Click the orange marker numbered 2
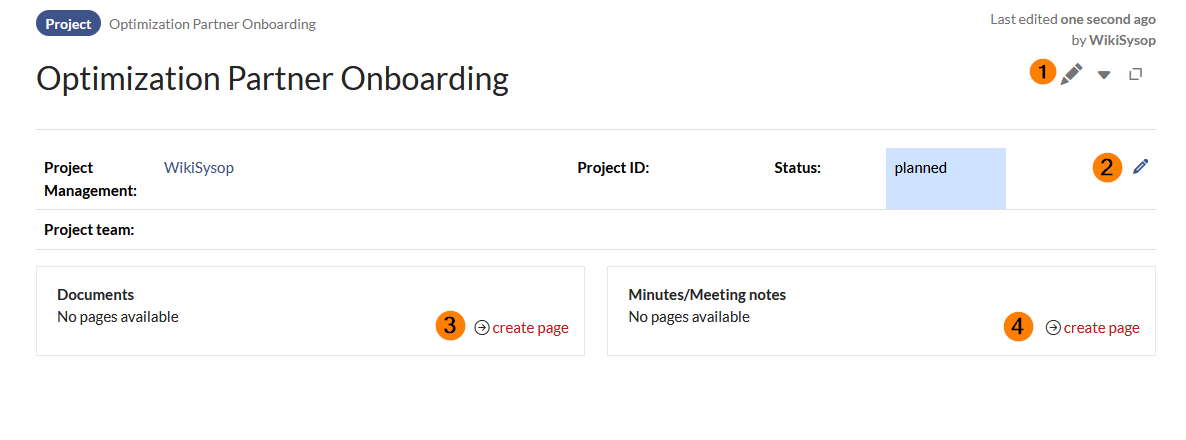The image size is (1186, 440). (x=1107, y=167)
